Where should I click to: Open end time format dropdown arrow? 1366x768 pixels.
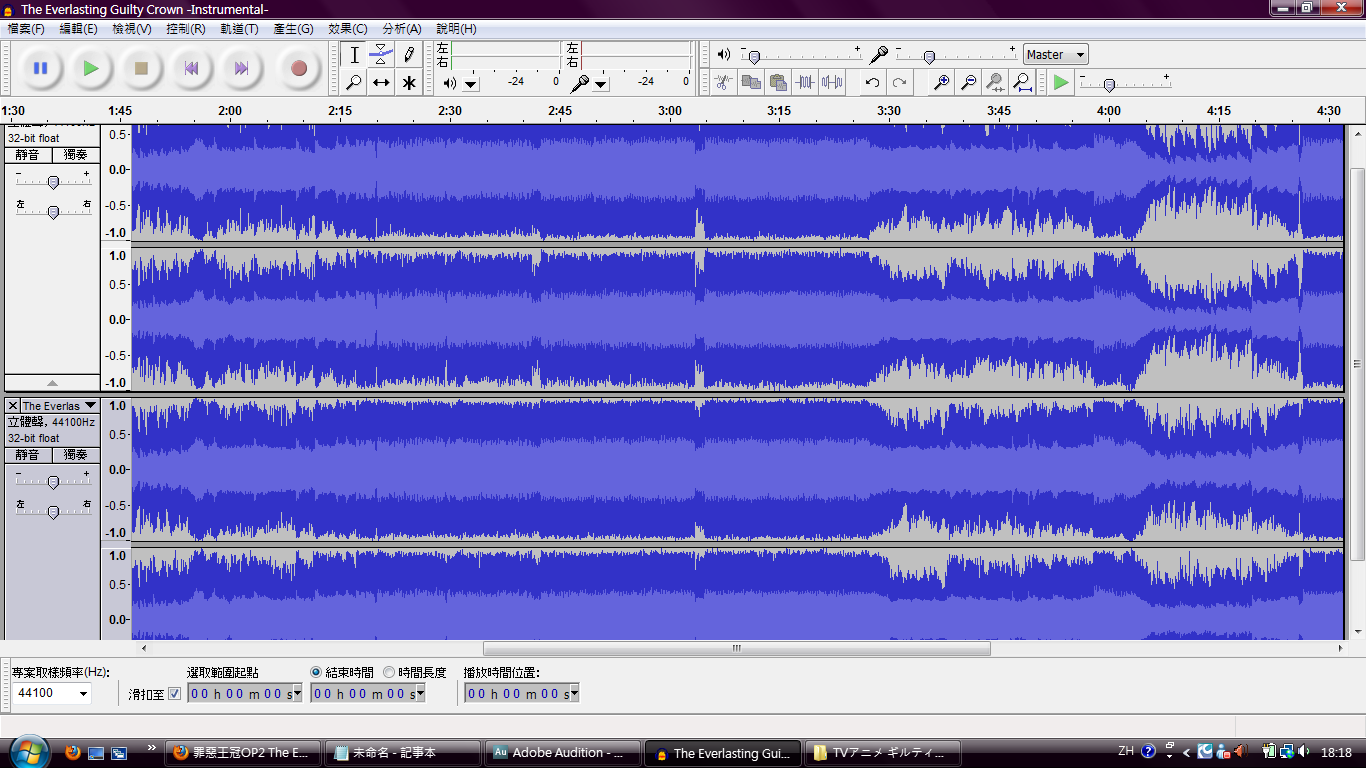coord(420,693)
